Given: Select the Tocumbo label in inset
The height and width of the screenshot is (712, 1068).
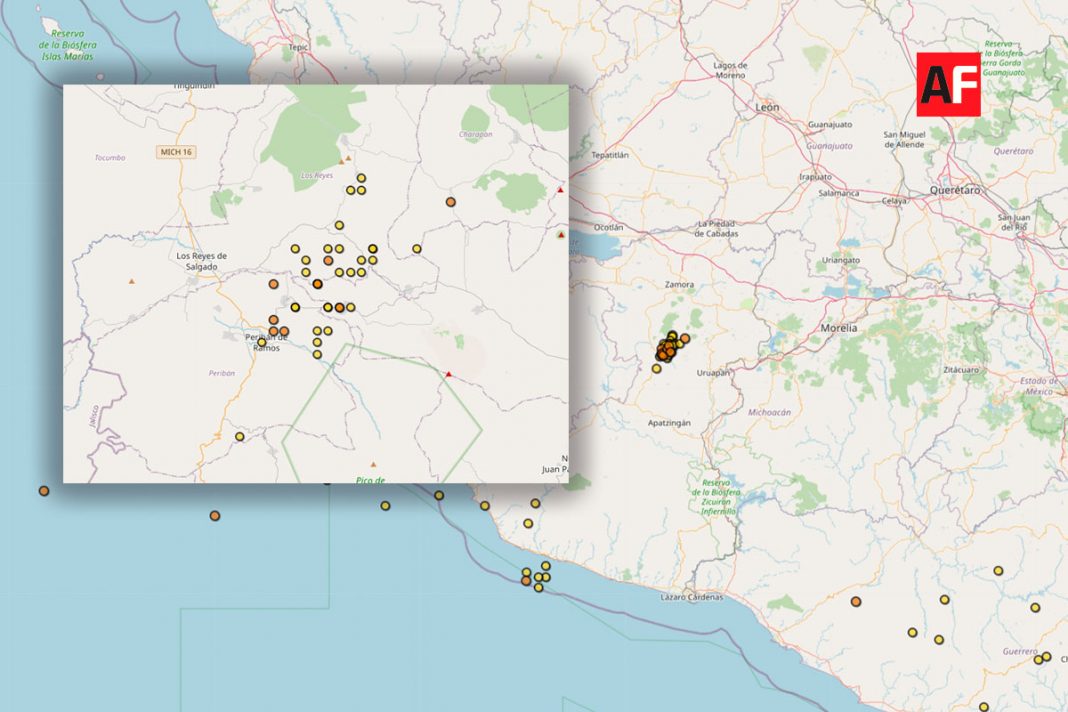Looking at the screenshot, I should point(110,157).
